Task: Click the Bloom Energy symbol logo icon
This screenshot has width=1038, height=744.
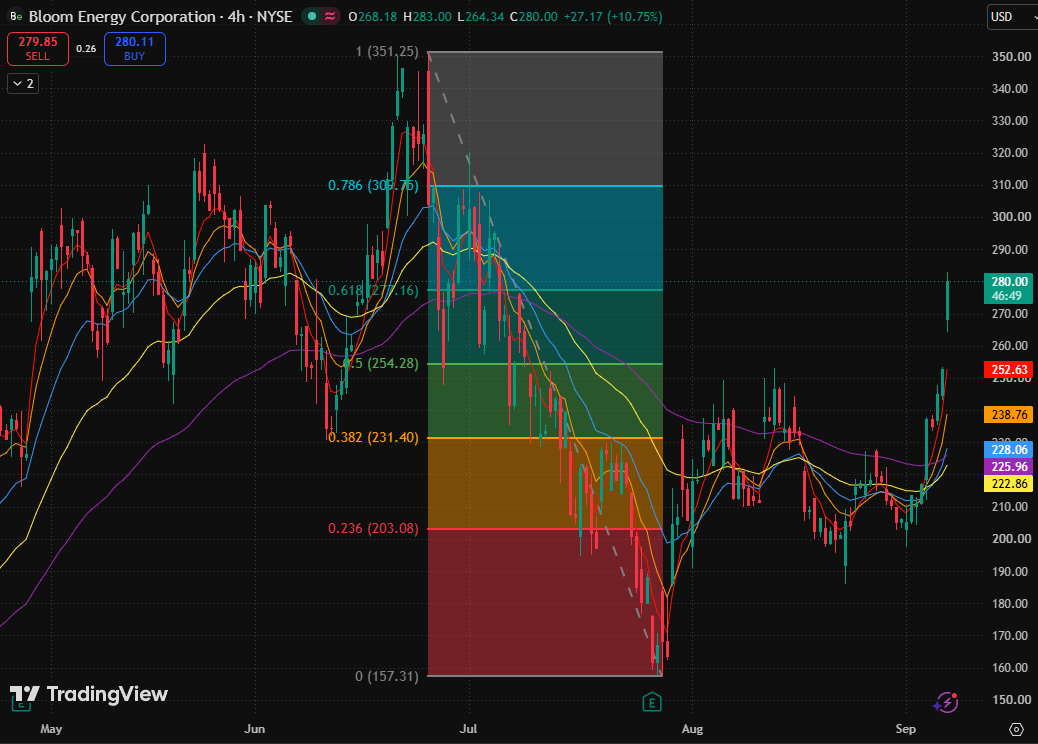Action: tap(16, 17)
